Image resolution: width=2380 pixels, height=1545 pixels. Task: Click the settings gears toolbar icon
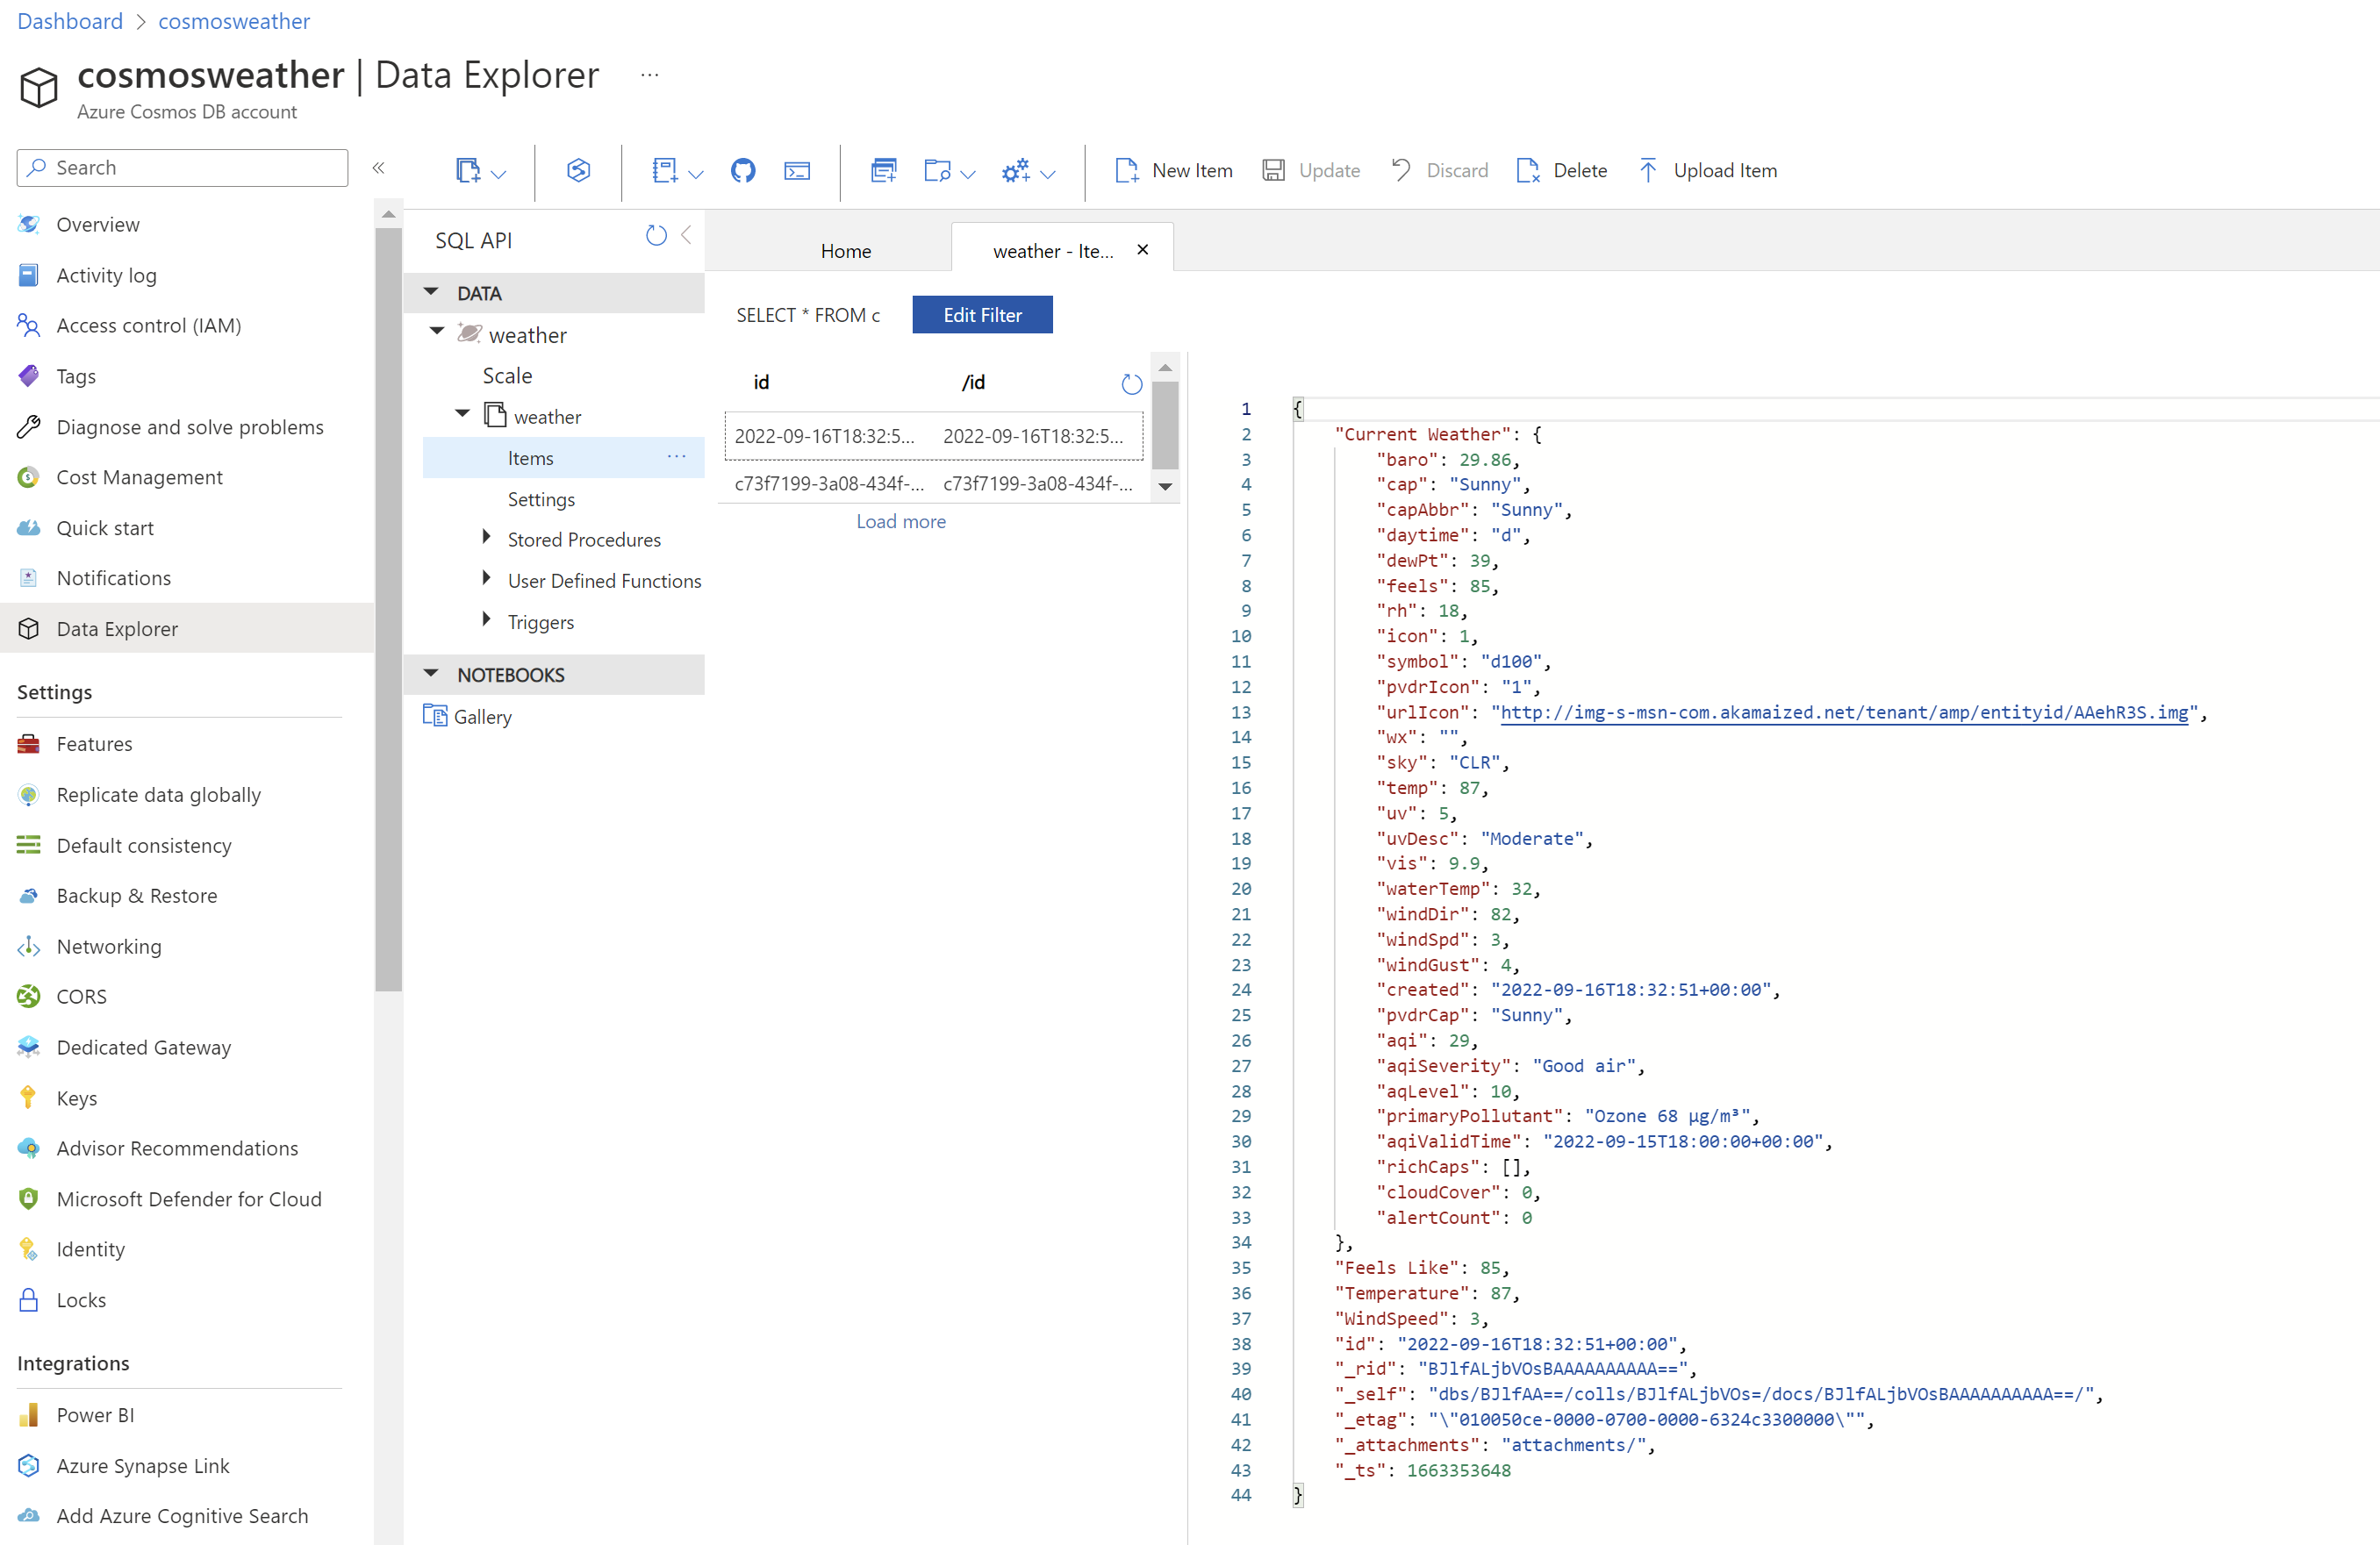(x=1016, y=171)
